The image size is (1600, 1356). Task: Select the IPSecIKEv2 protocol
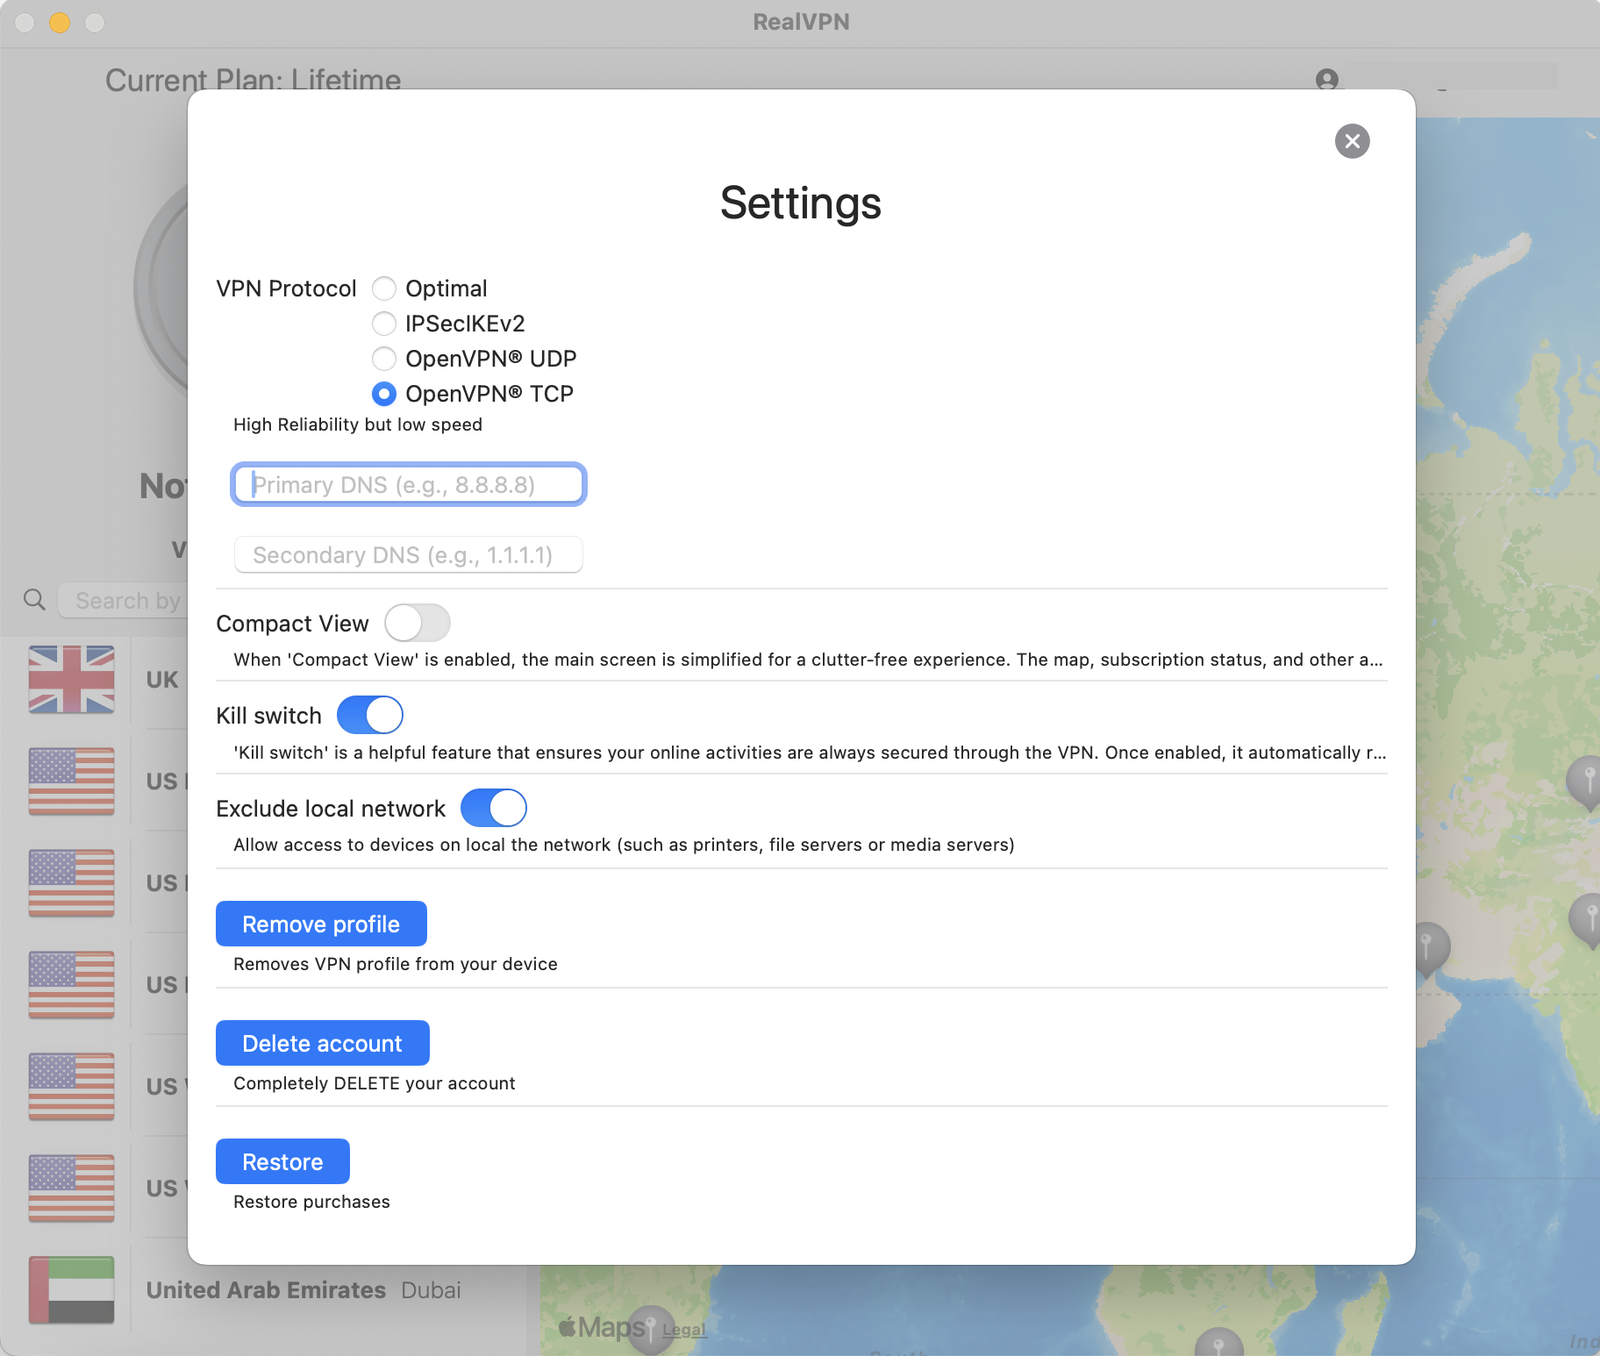click(383, 323)
